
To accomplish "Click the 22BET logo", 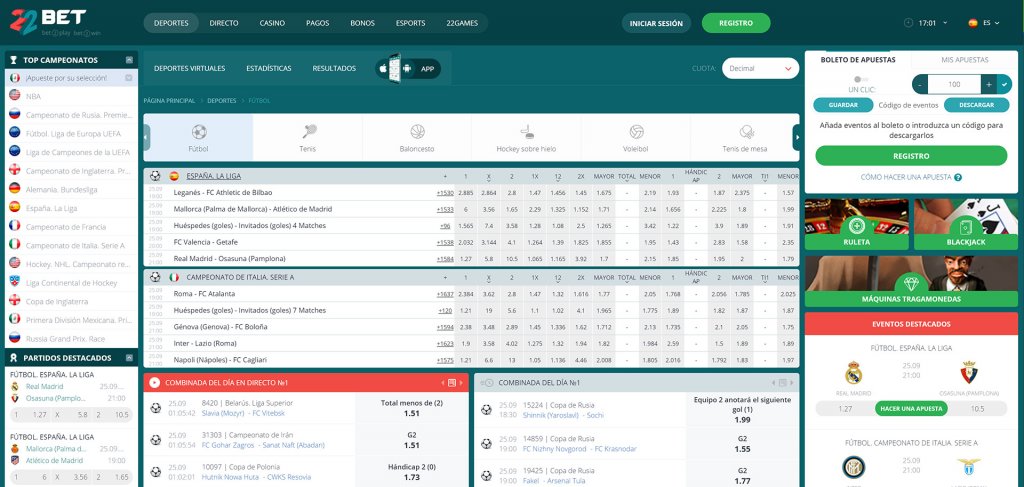I will click(x=56, y=22).
